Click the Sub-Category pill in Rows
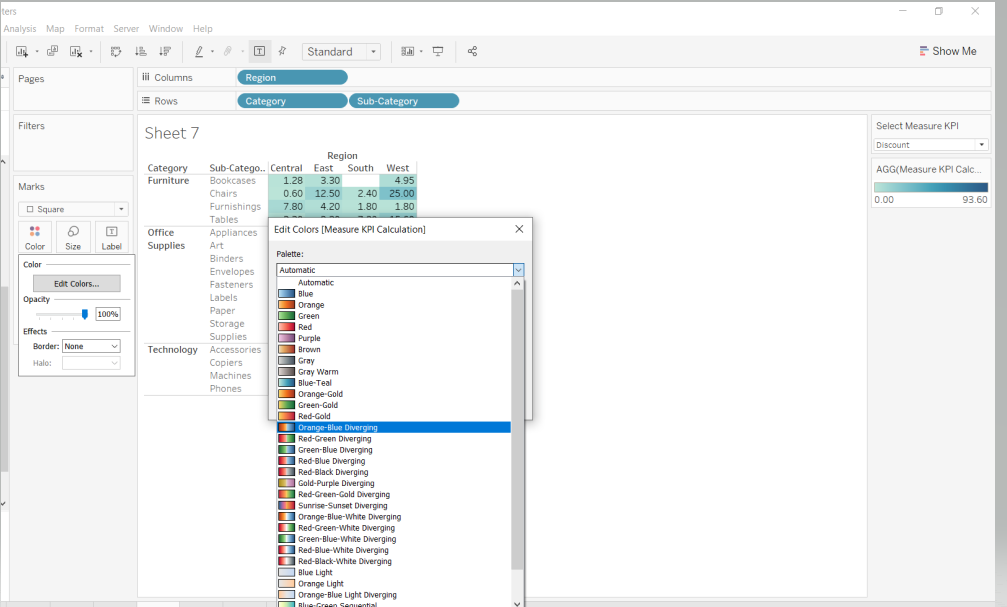This screenshot has width=1007, height=607. [404, 101]
